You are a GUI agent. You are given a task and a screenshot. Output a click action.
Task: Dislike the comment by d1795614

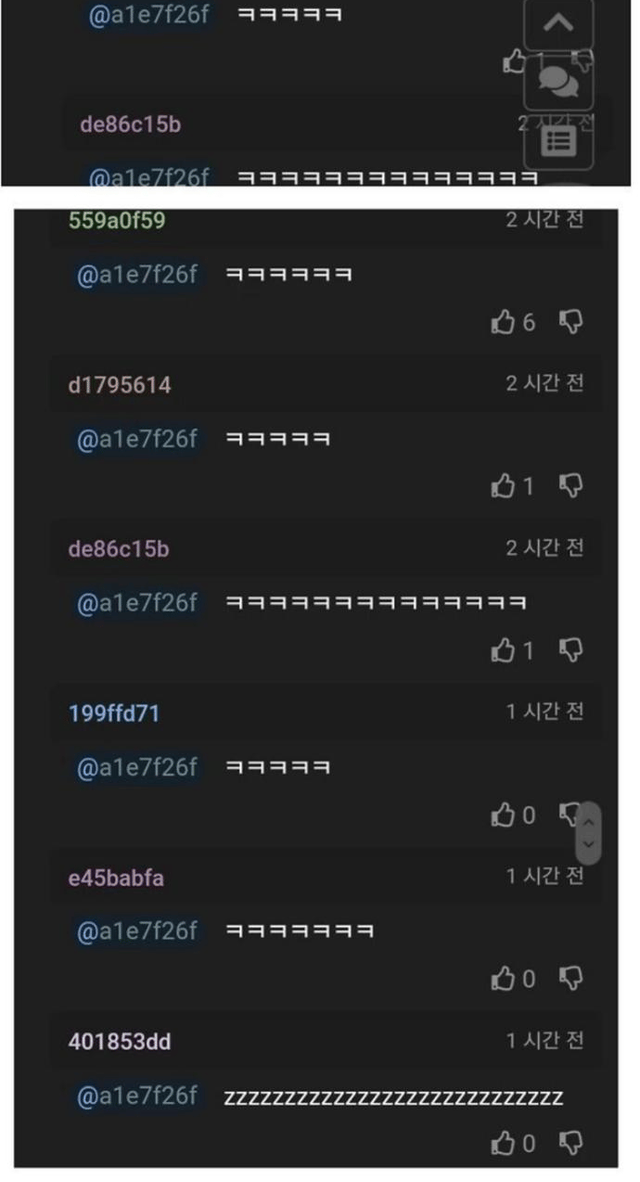571,486
